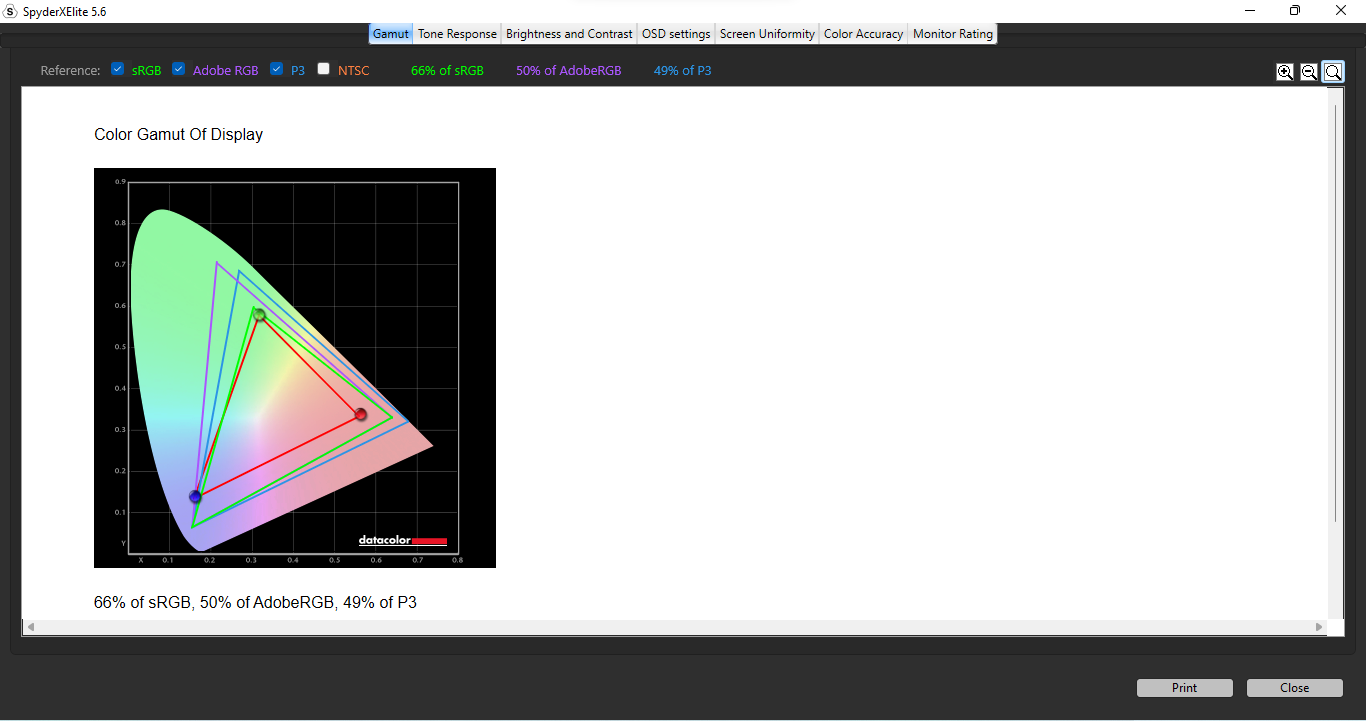Uncheck the sRGB reference checkbox
Screen dimensions: 1366x721
tap(118, 69)
